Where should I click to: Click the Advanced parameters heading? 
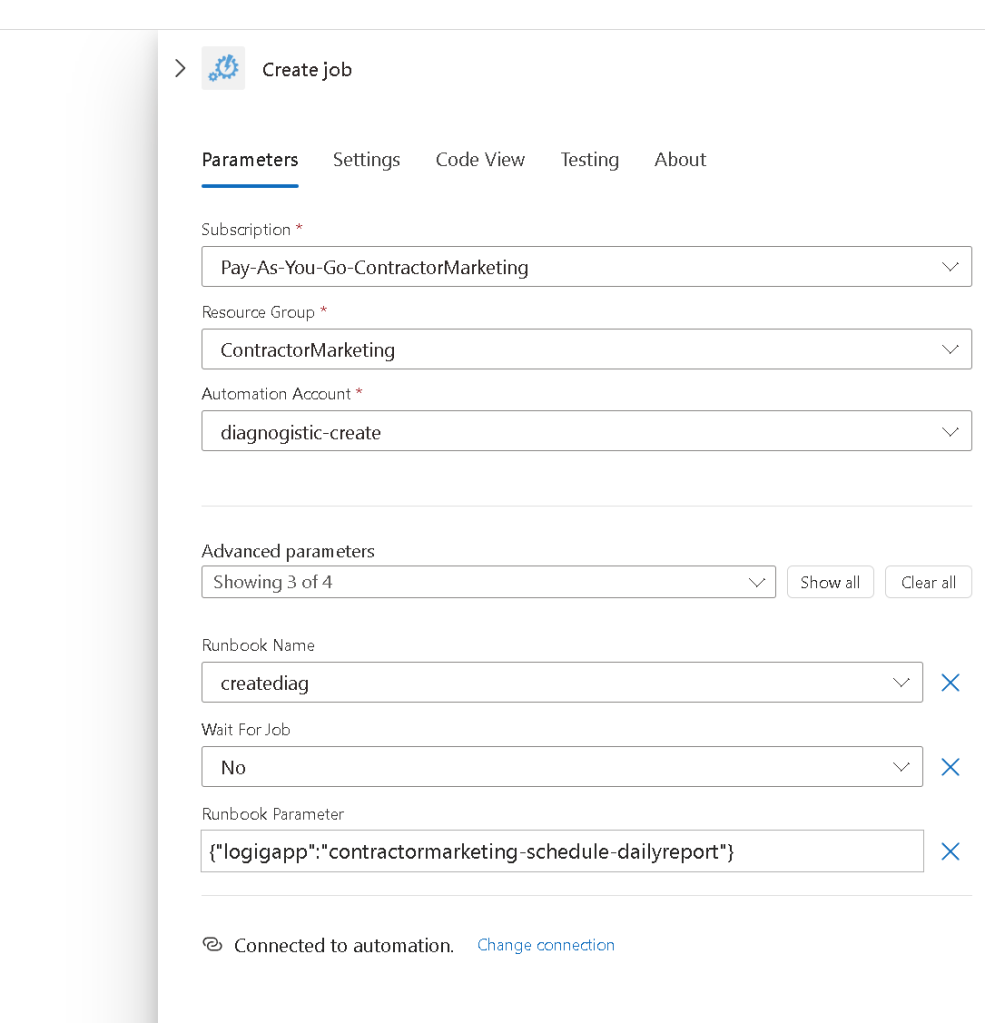[x=288, y=551]
